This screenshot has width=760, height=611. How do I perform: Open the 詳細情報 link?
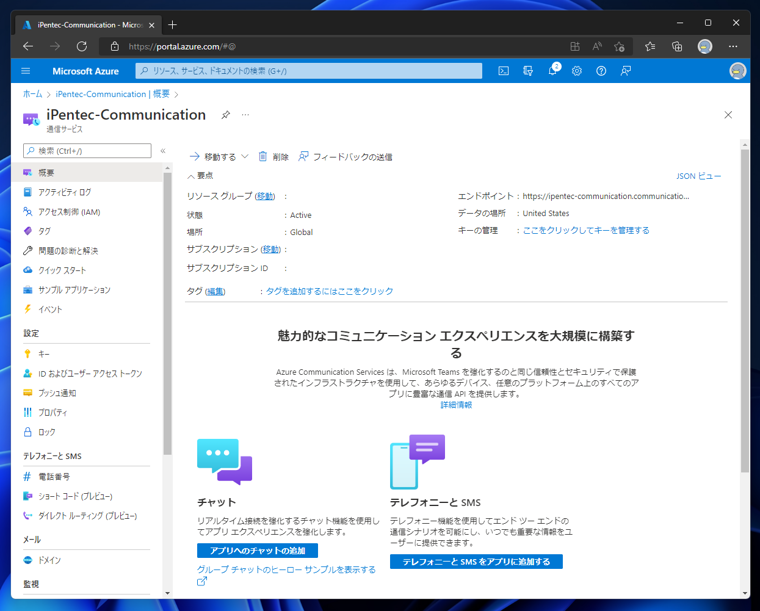coord(456,405)
